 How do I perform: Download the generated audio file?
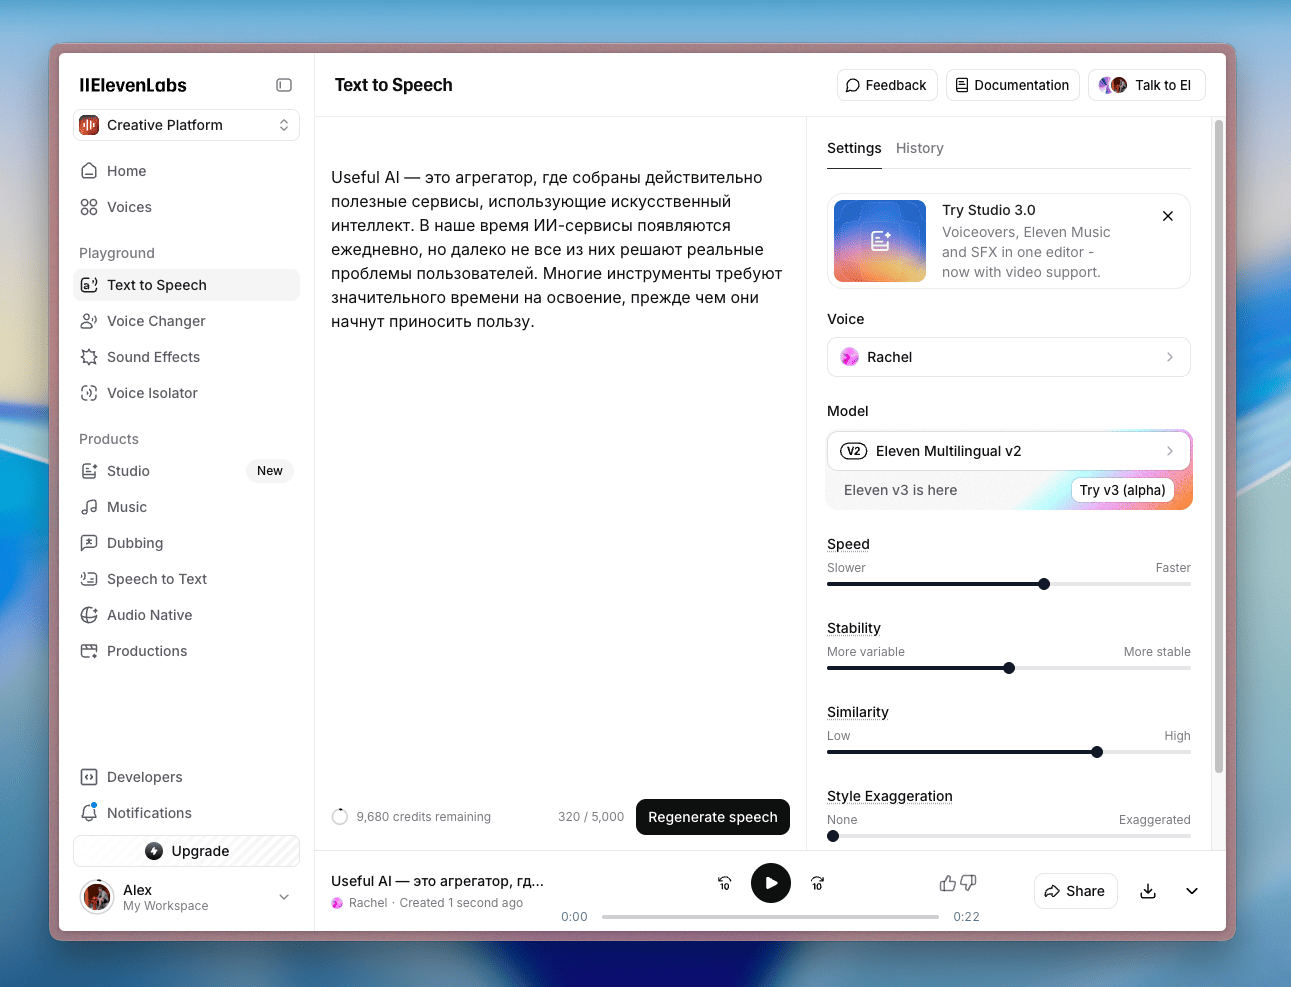click(1148, 891)
